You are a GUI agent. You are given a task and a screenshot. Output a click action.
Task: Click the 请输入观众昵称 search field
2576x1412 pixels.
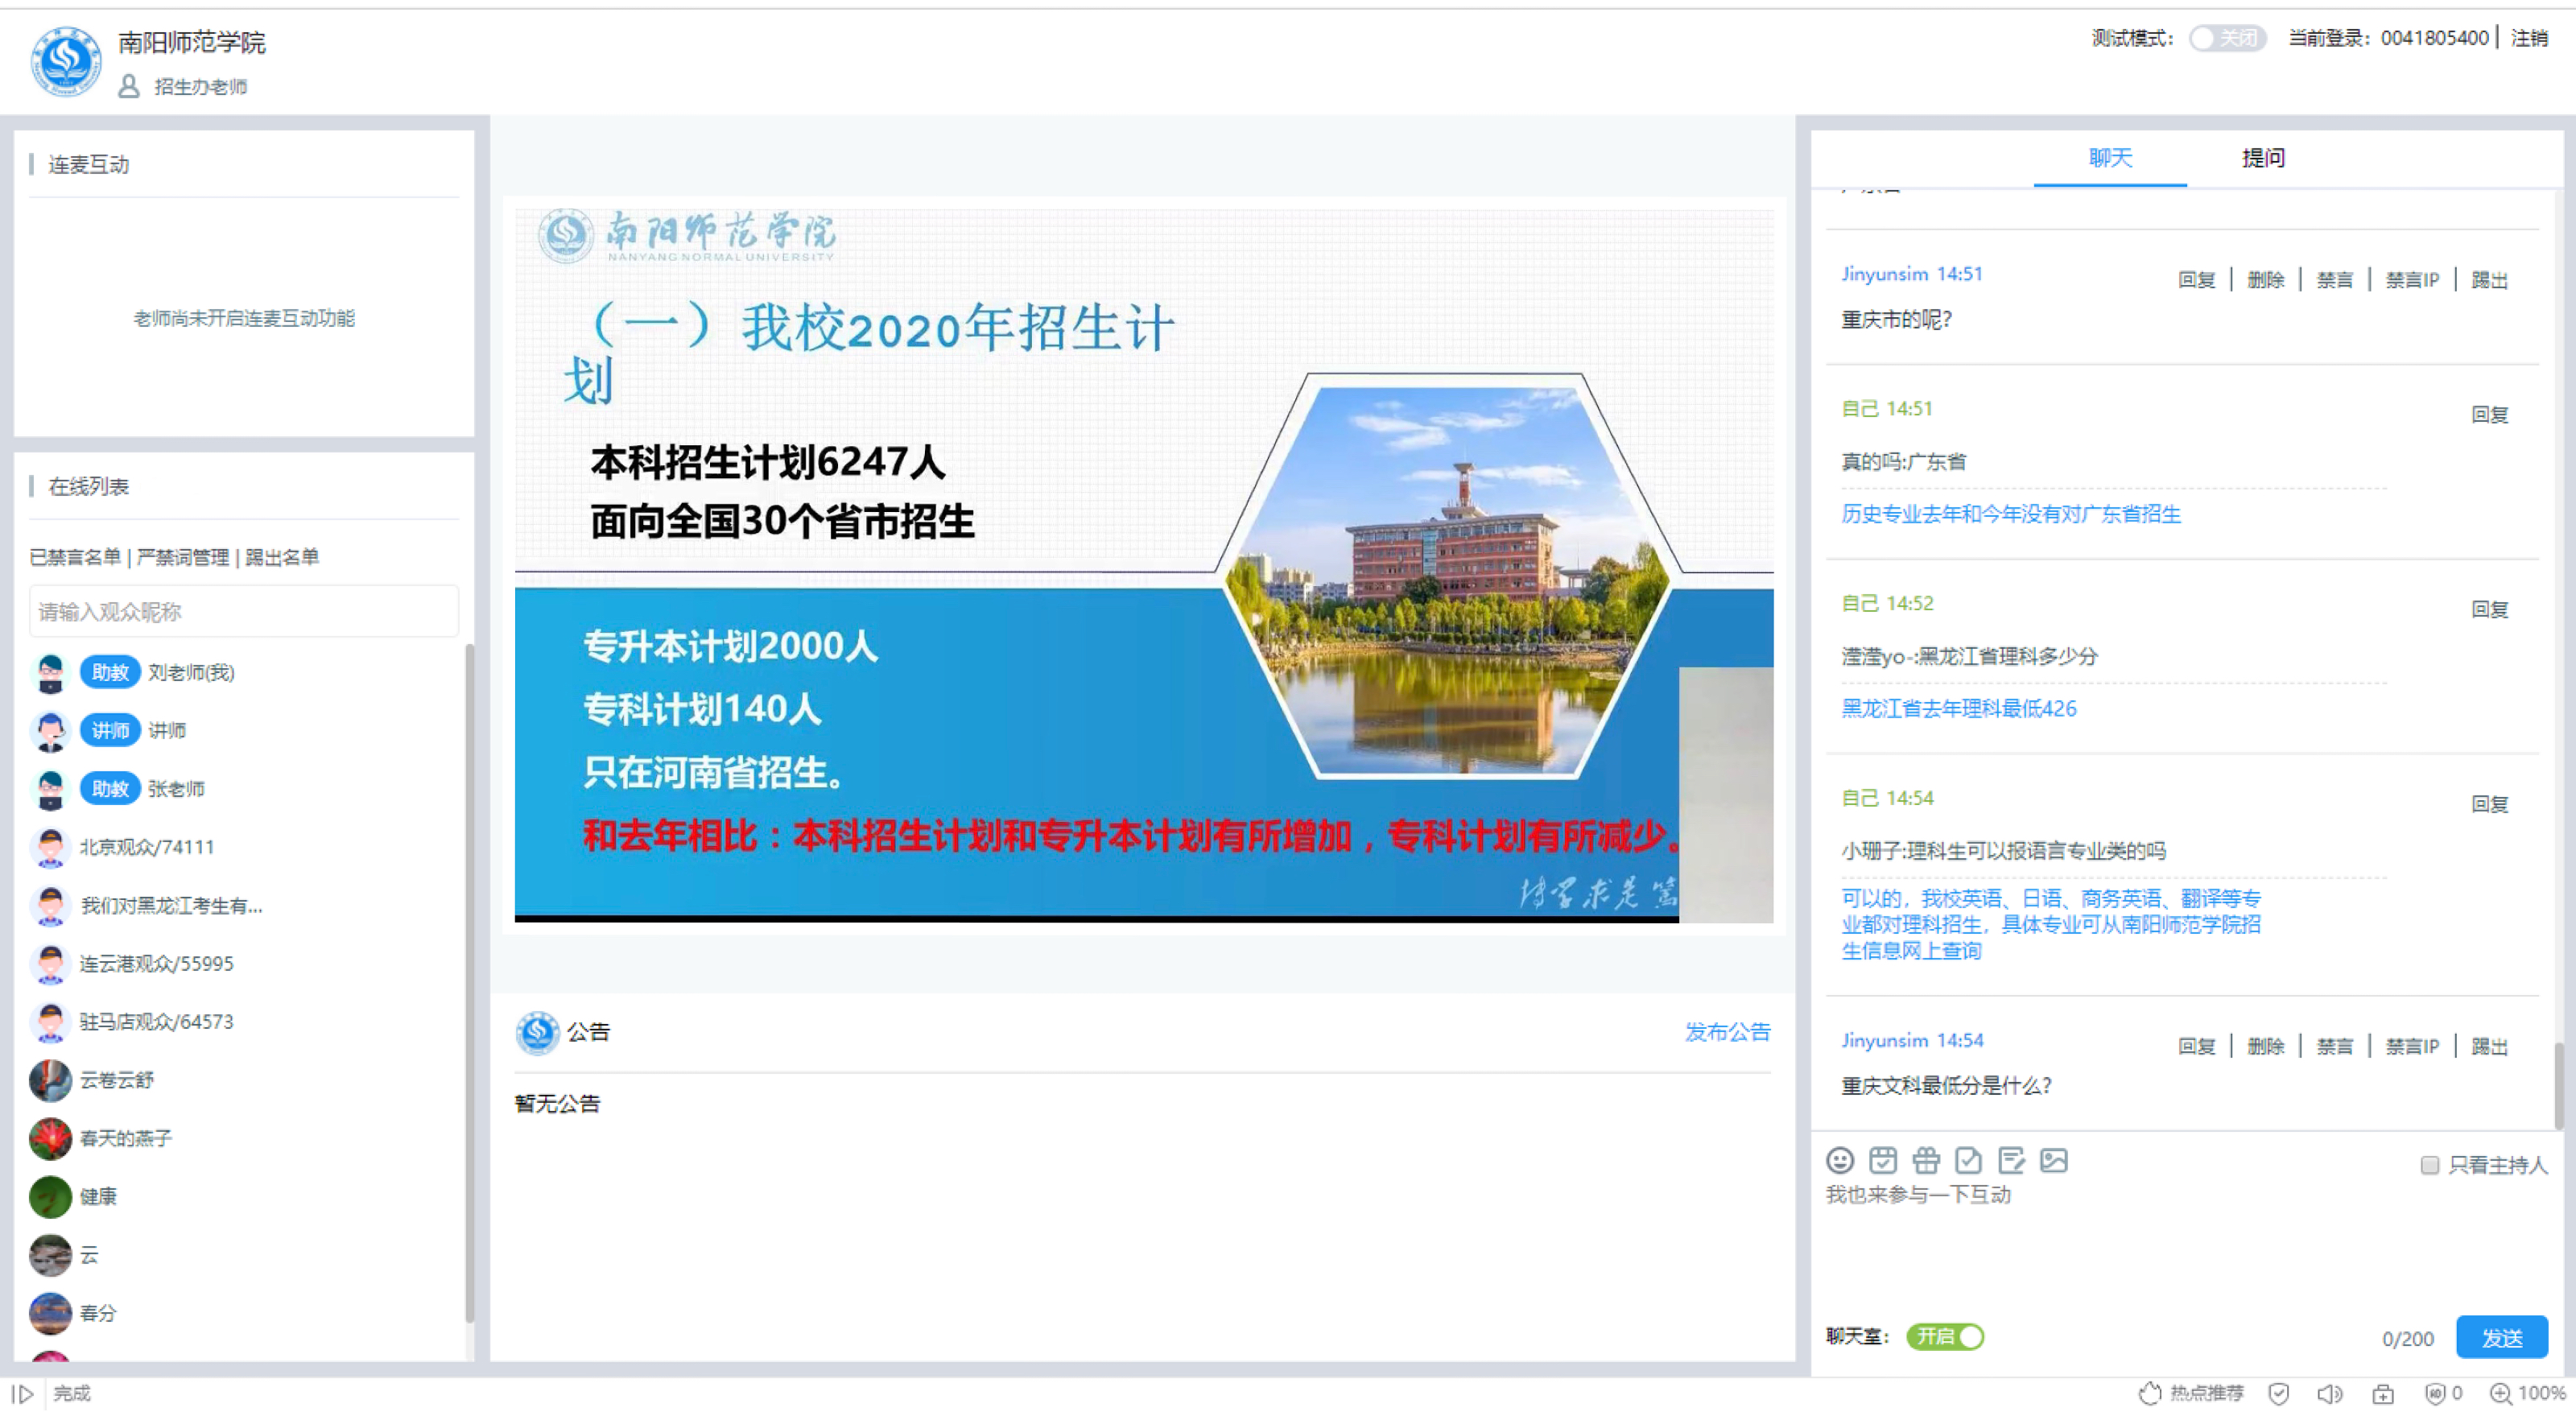pyautogui.click(x=243, y=611)
